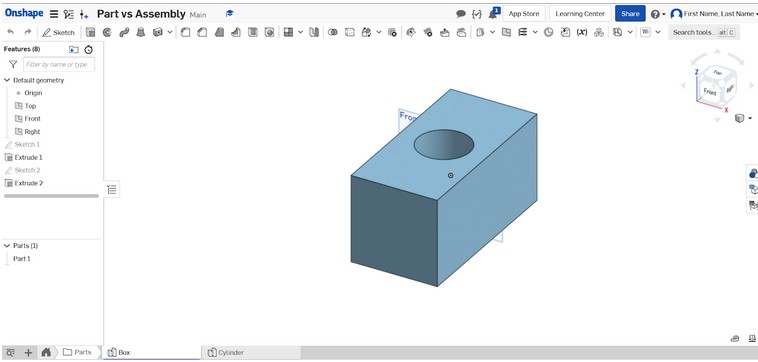Collapse the Parts (1) list
This screenshot has width=758, height=362.
[7, 246]
